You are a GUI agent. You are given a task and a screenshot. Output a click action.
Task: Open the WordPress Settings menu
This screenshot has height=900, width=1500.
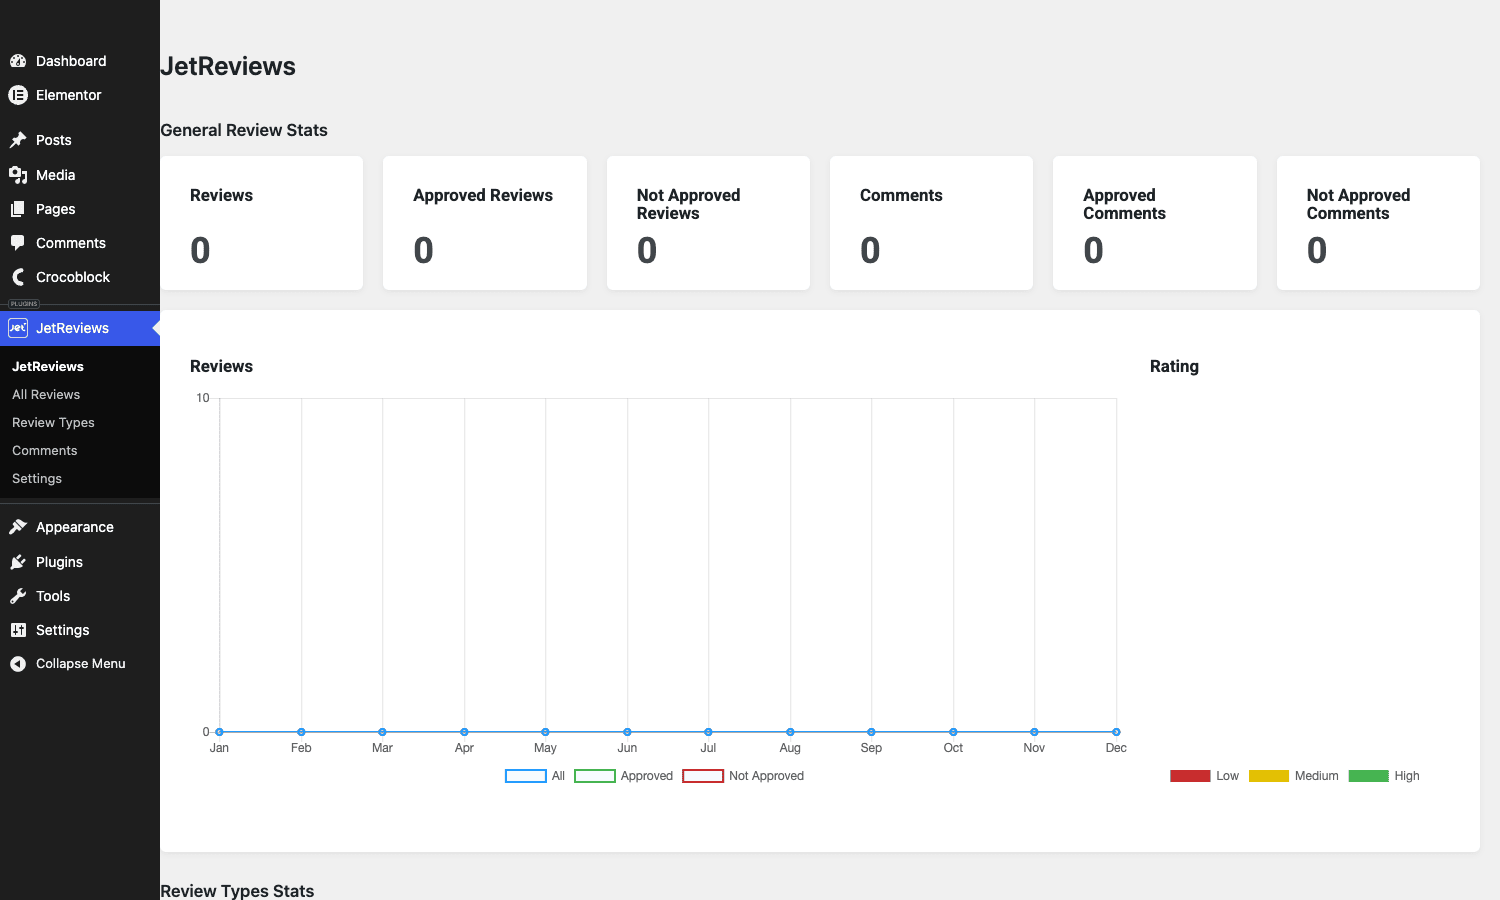tap(80, 630)
